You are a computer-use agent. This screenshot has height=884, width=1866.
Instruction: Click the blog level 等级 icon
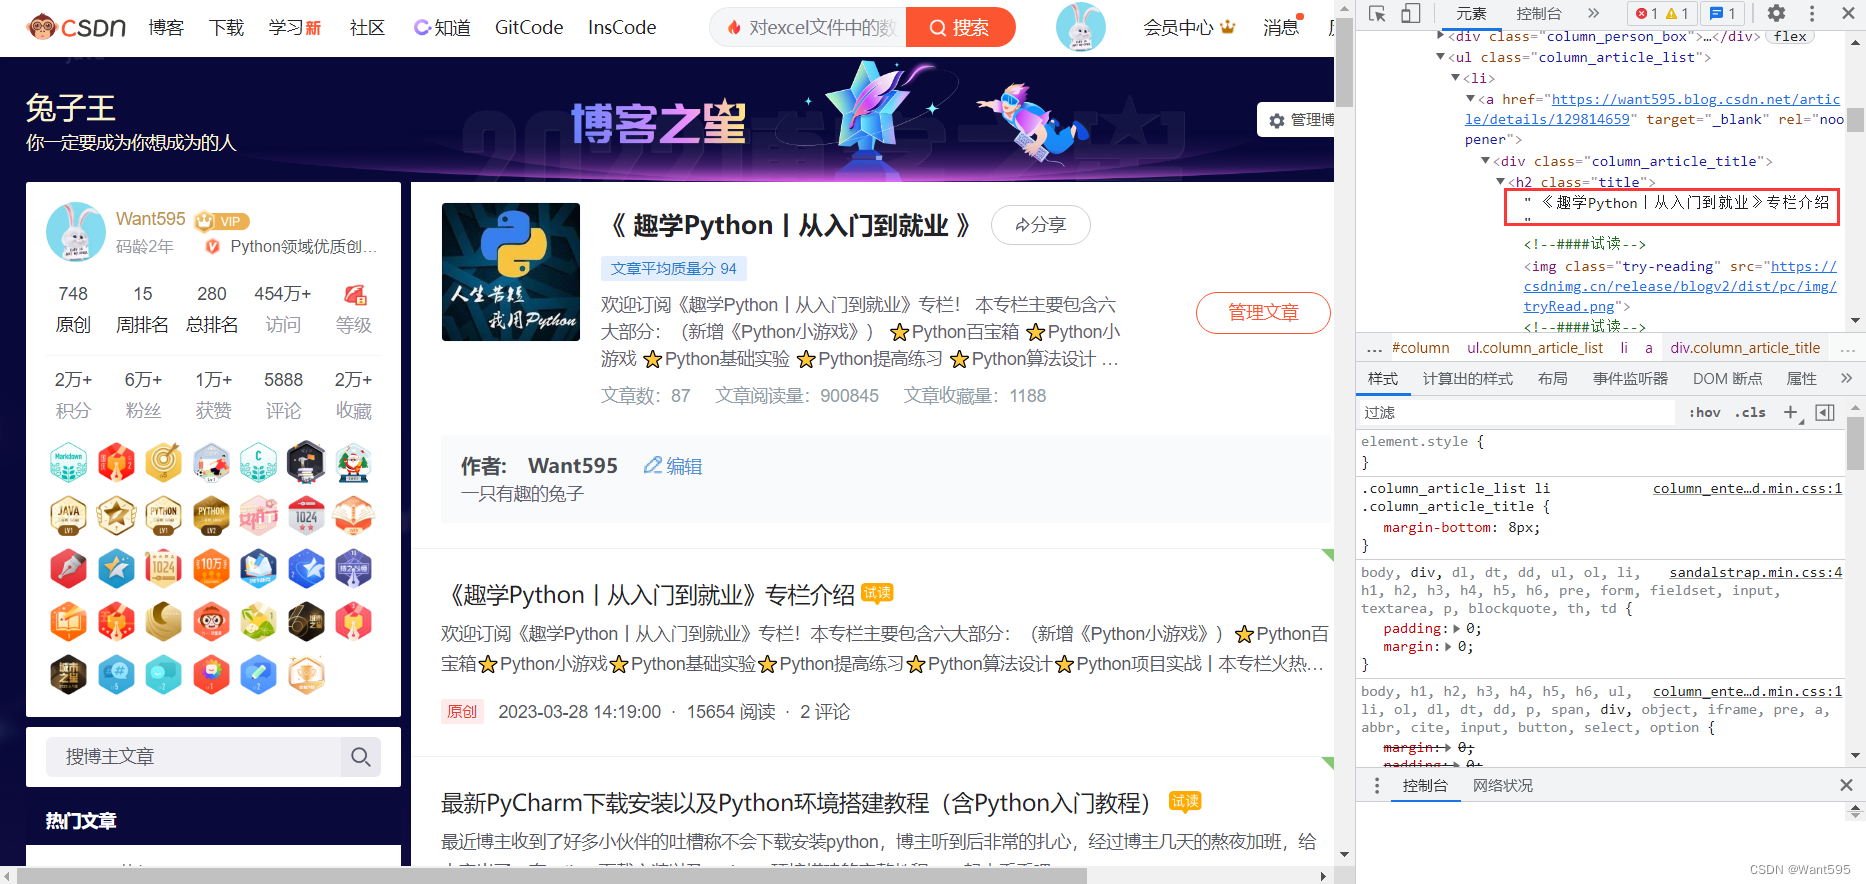(x=354, y=295)
